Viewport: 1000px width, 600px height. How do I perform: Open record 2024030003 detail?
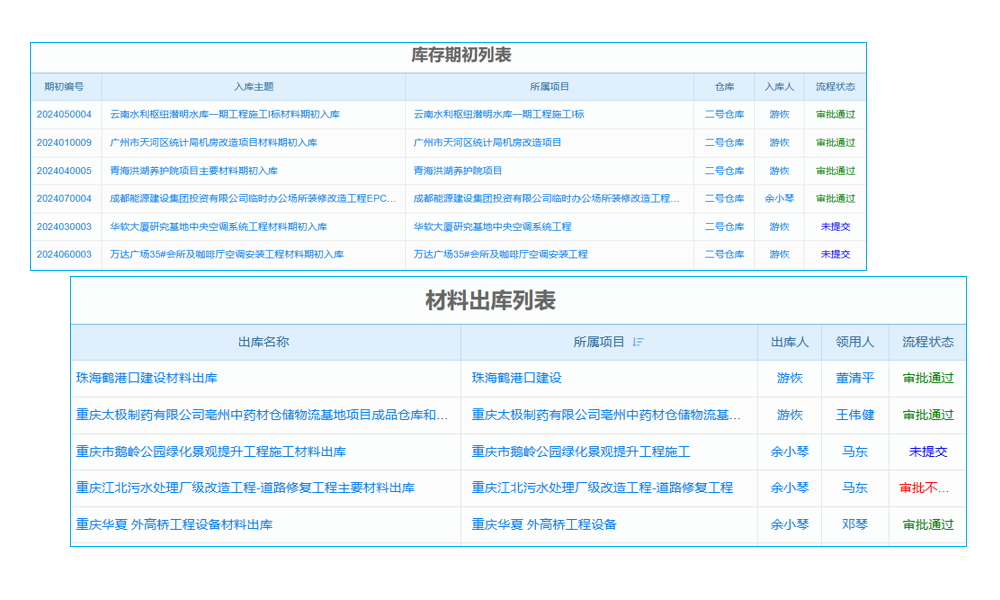64,227
